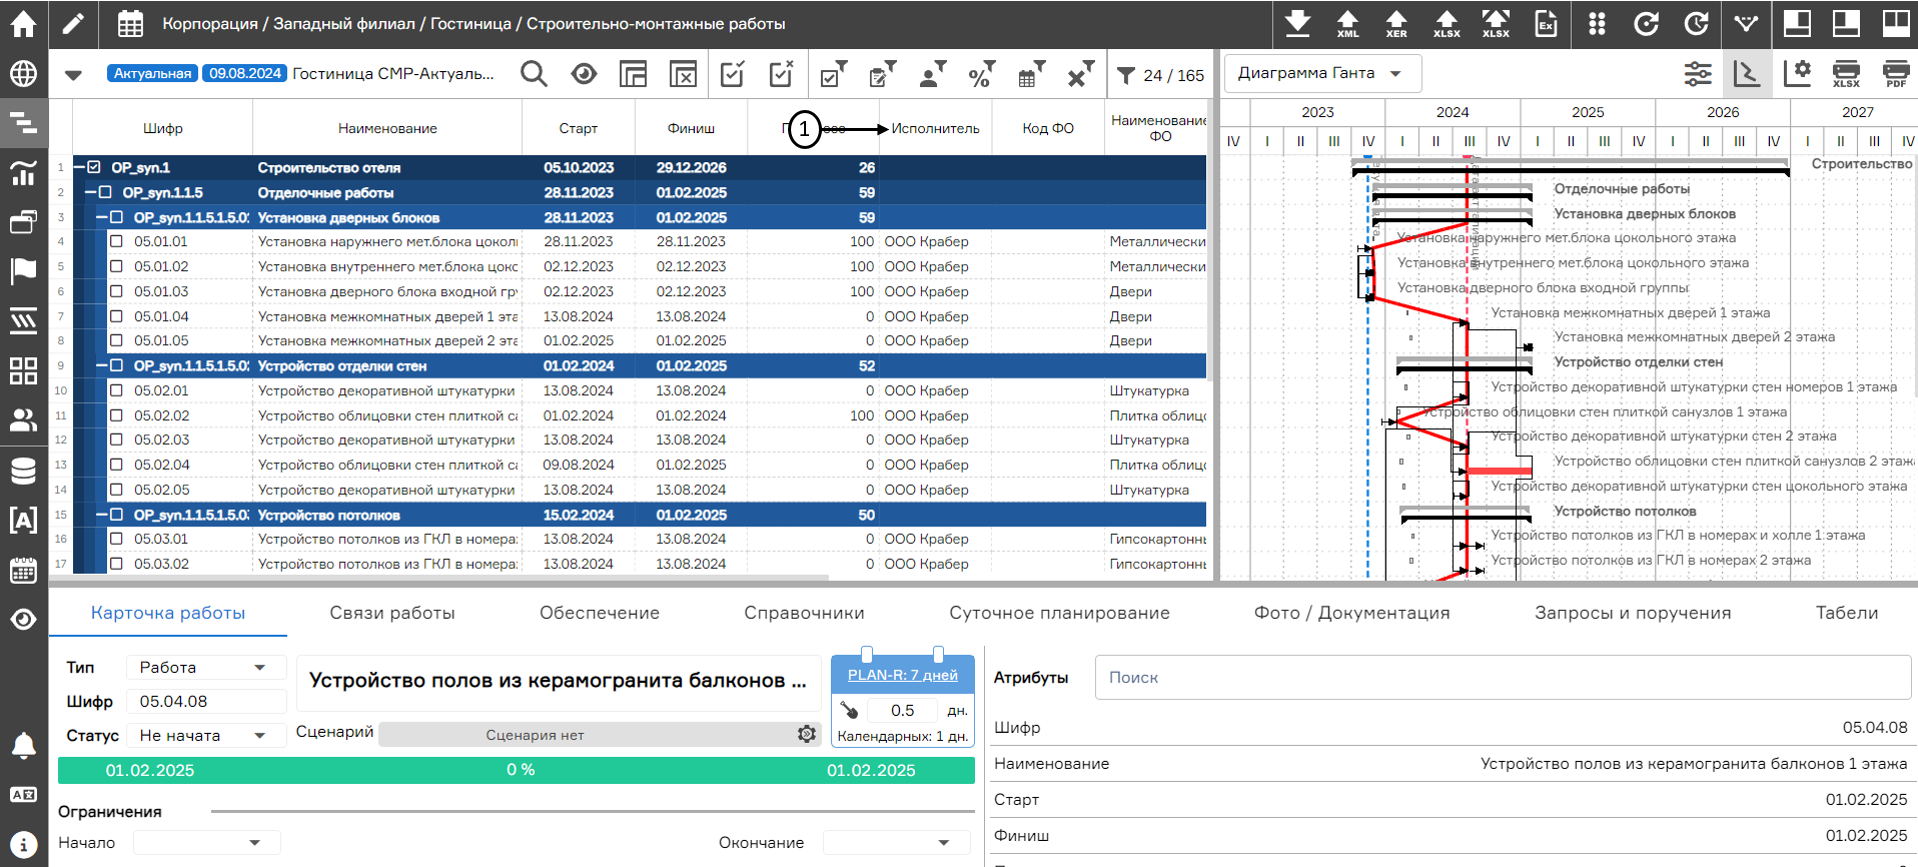This screenshot has width=1918, height=867.
Task: Check the box for row 05.01.05
Action: (x=116, y=341)
